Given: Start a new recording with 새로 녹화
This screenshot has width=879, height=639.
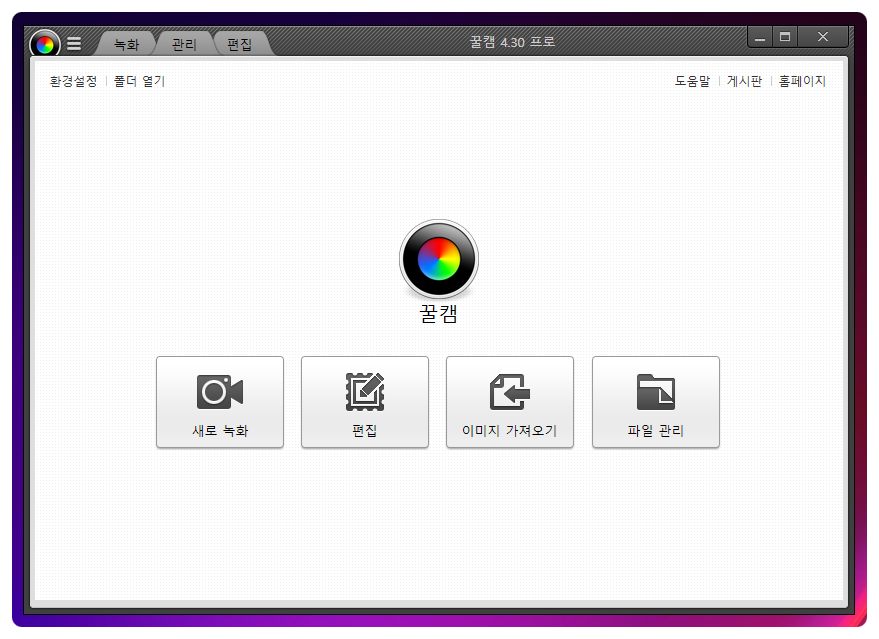Looking at the screenshot, I should (x=220, y=402).
